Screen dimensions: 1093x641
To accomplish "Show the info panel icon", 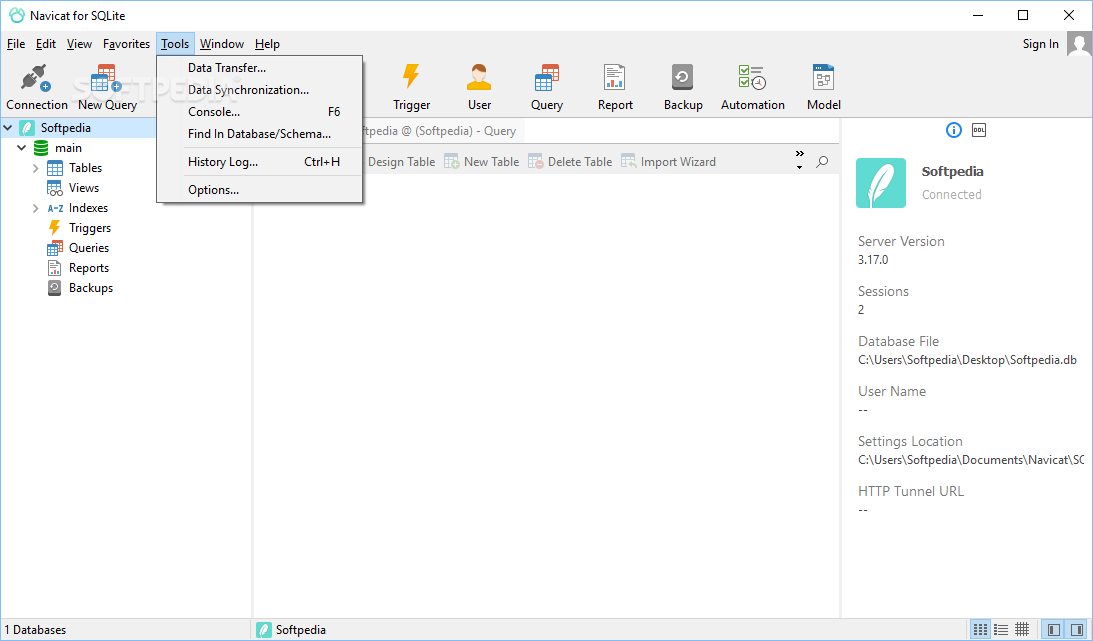I will click(x=954, y=130).
